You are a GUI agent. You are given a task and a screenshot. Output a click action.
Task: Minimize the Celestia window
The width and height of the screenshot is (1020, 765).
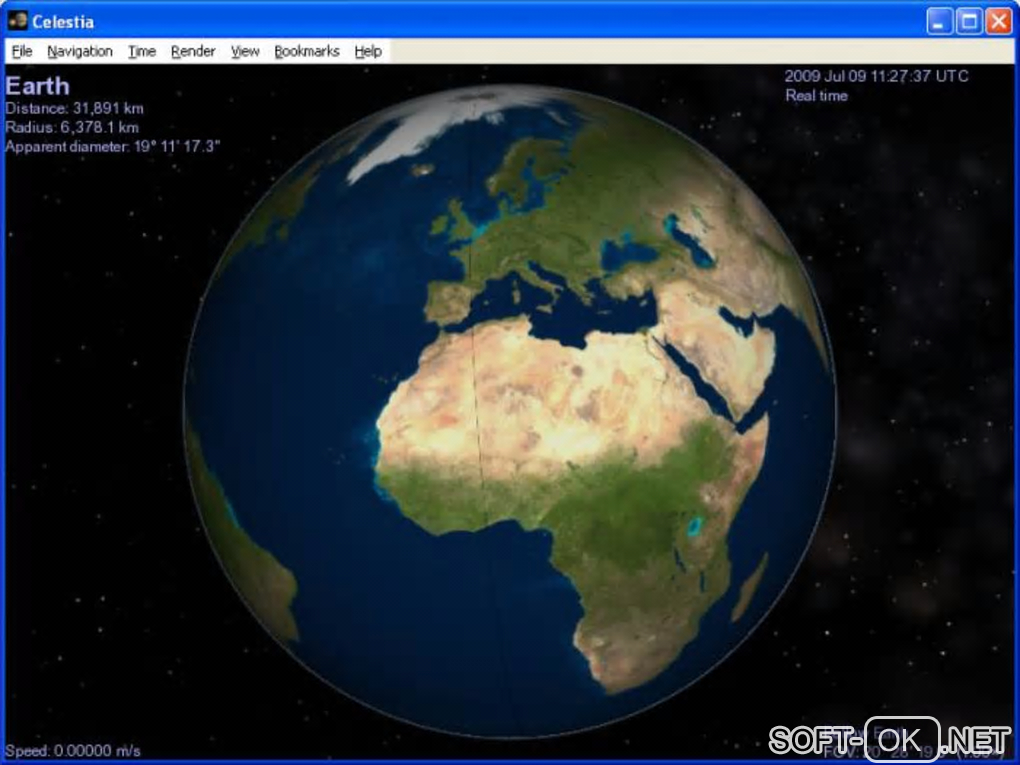pyautogui.click(x=939, y=21)
